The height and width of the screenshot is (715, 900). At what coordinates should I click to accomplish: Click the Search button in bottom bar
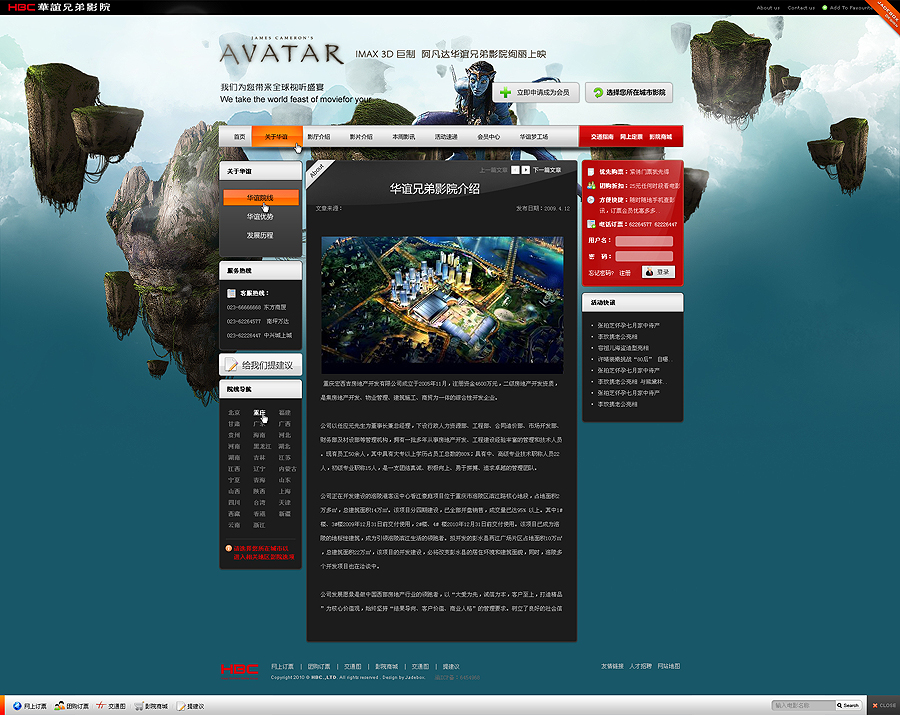point(848,705)
